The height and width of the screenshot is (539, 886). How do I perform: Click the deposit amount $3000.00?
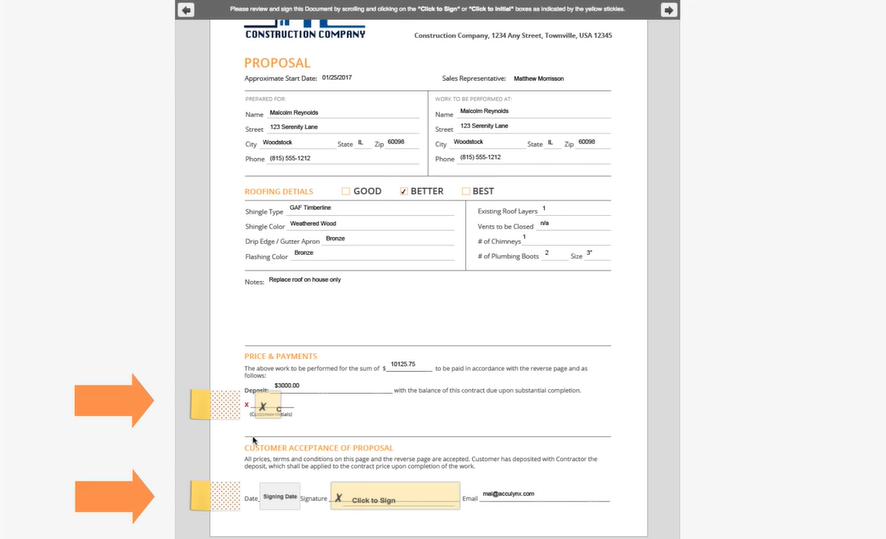point(286,385)
